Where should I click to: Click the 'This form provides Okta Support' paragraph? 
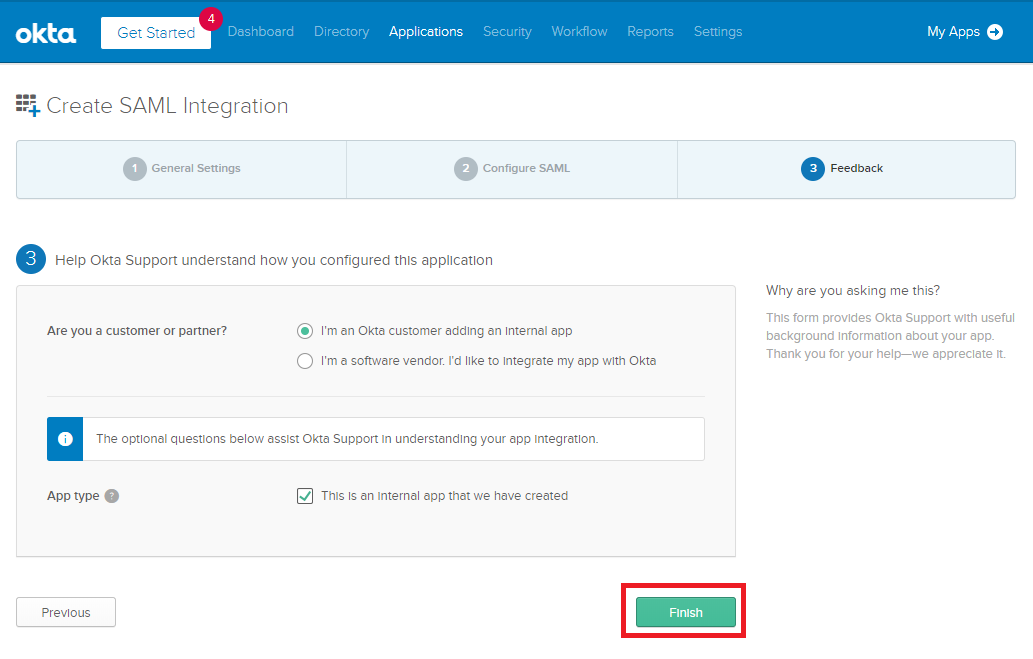890,336
